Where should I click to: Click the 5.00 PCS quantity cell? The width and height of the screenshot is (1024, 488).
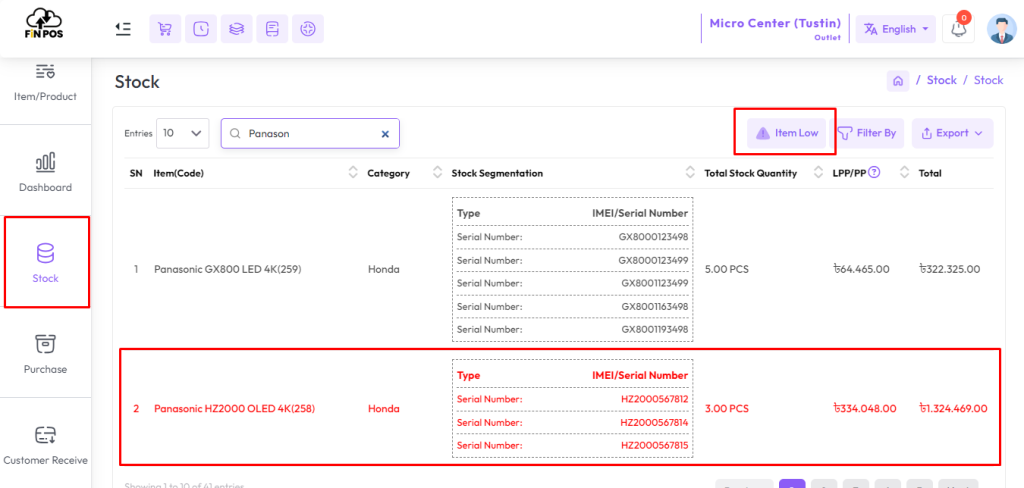(727, 269)
